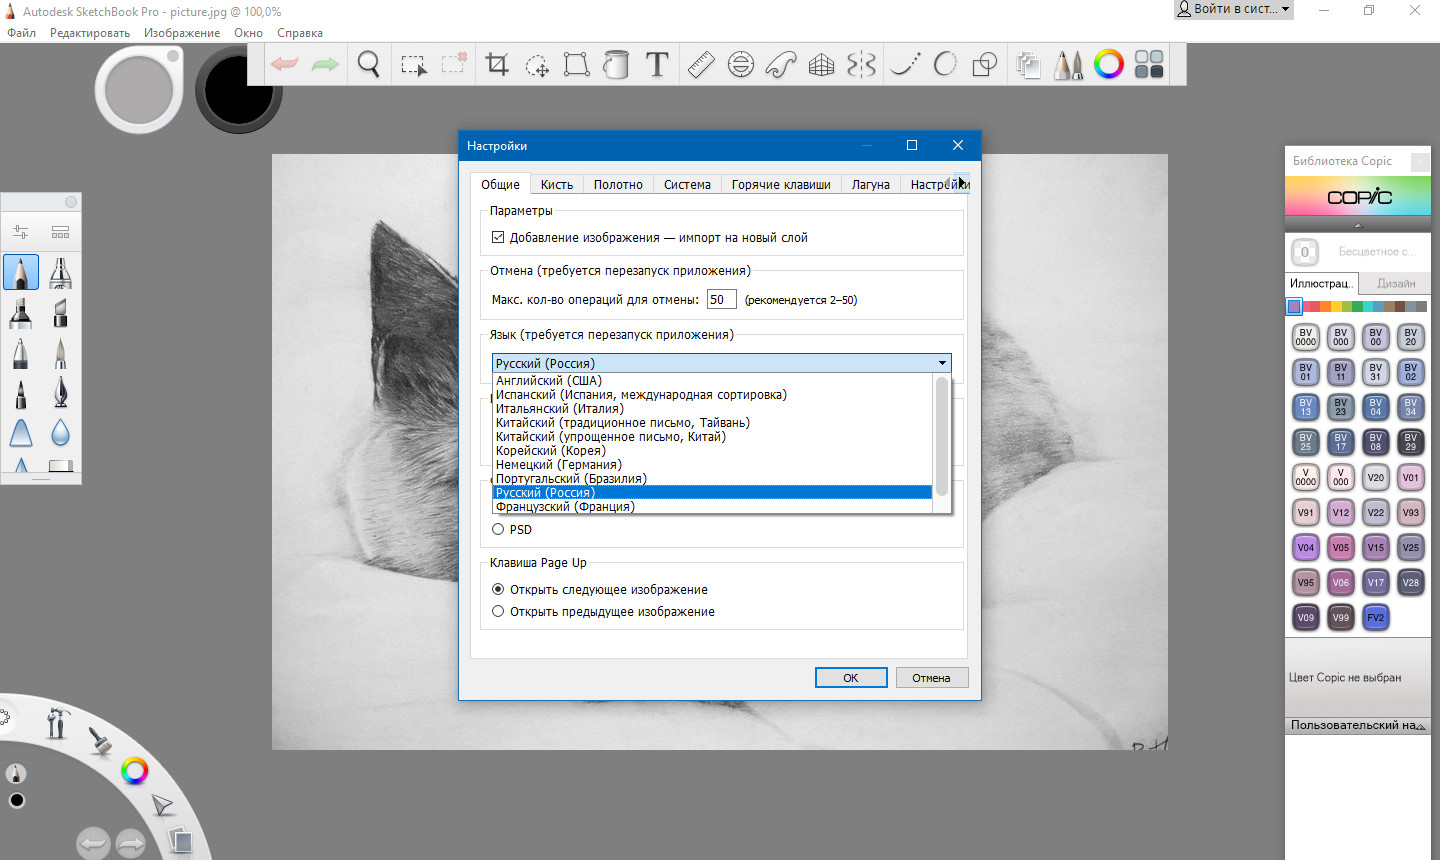Screen dimensions: 1440x860
Task: Click the Undo arrow in the top toolbar
Action: pos(285,65)
